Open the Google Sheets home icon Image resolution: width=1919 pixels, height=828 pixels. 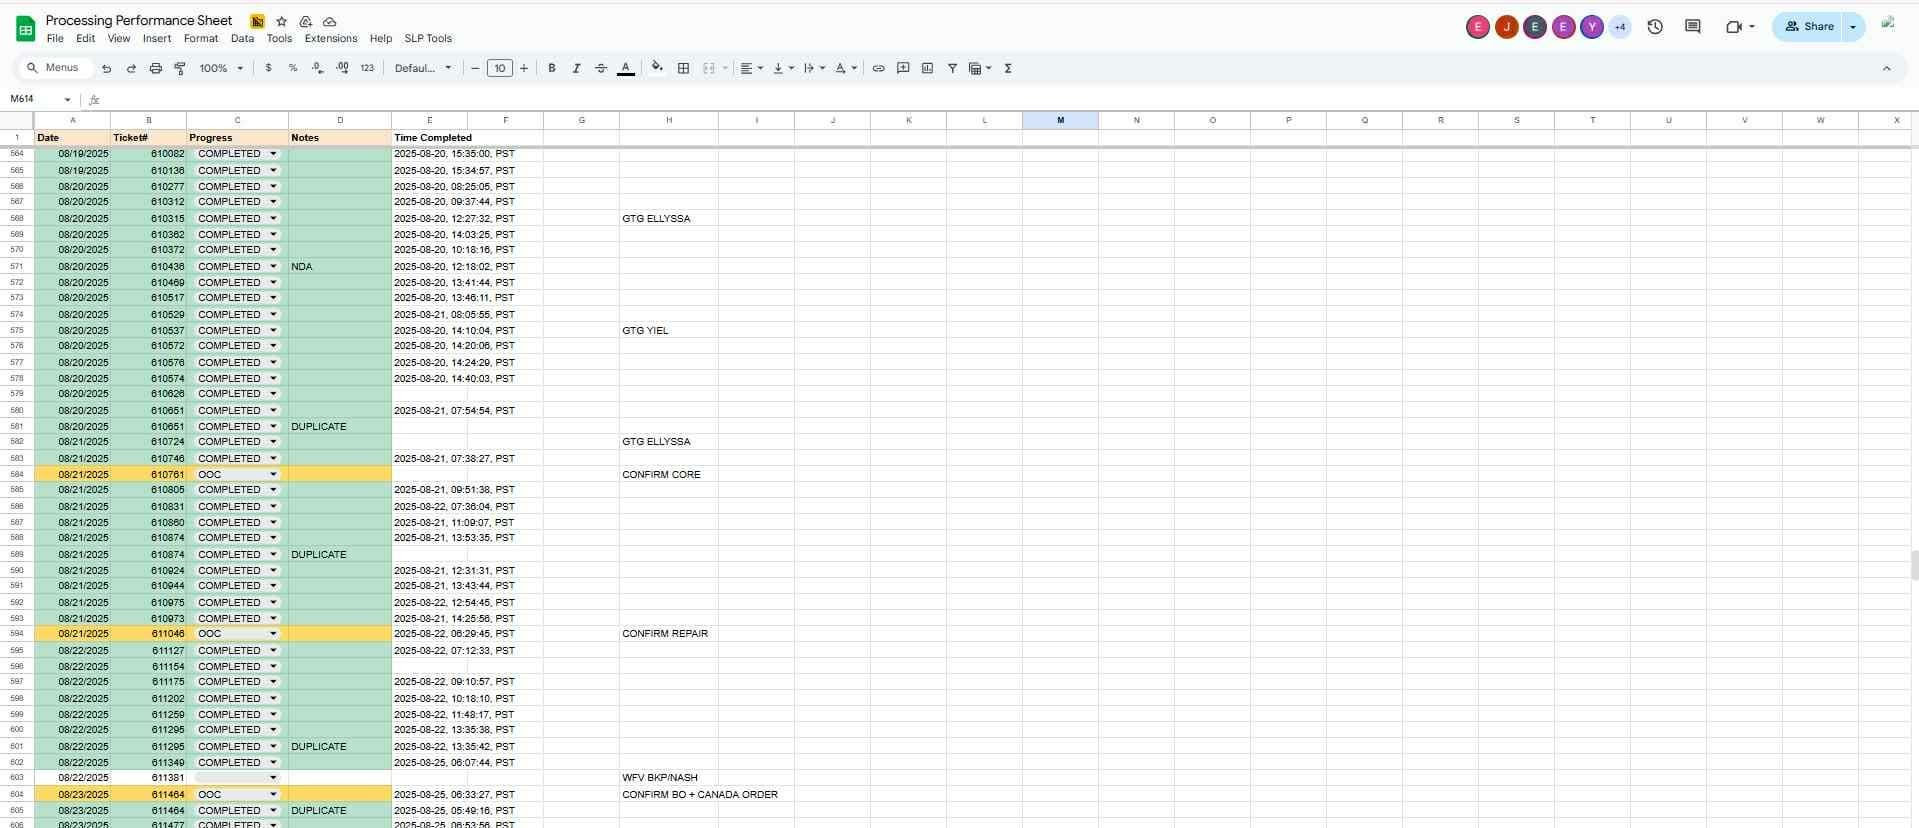[x=25, y=28]
